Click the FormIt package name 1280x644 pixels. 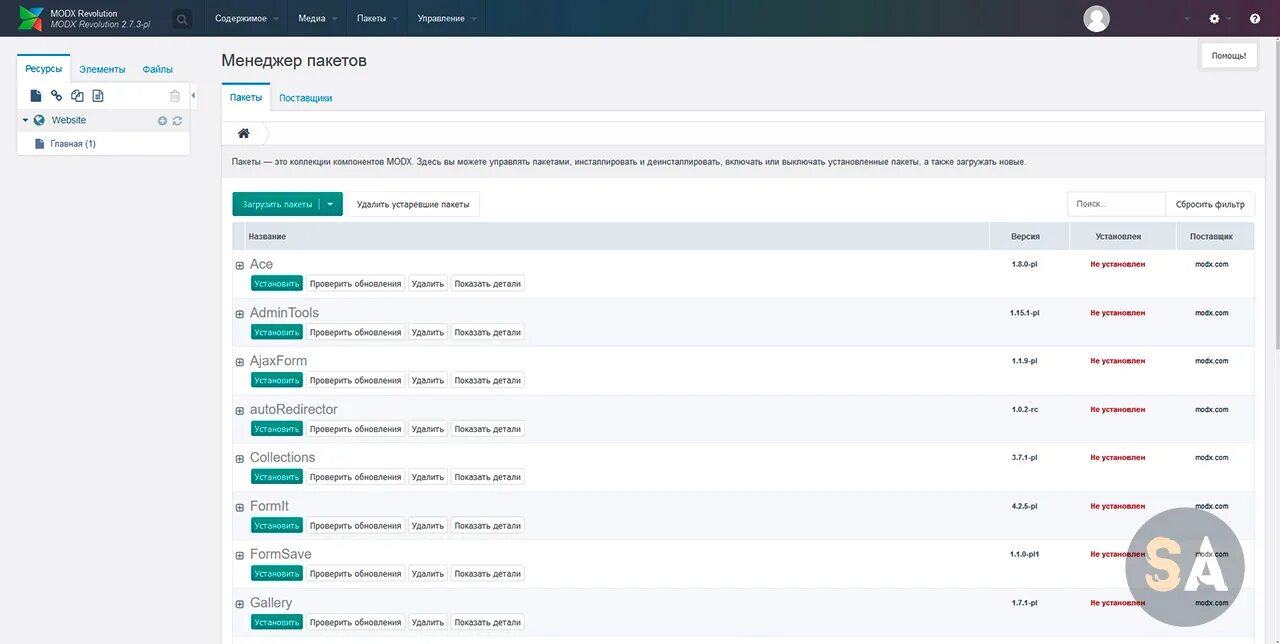pyautogui.click(x=269, y=506)
